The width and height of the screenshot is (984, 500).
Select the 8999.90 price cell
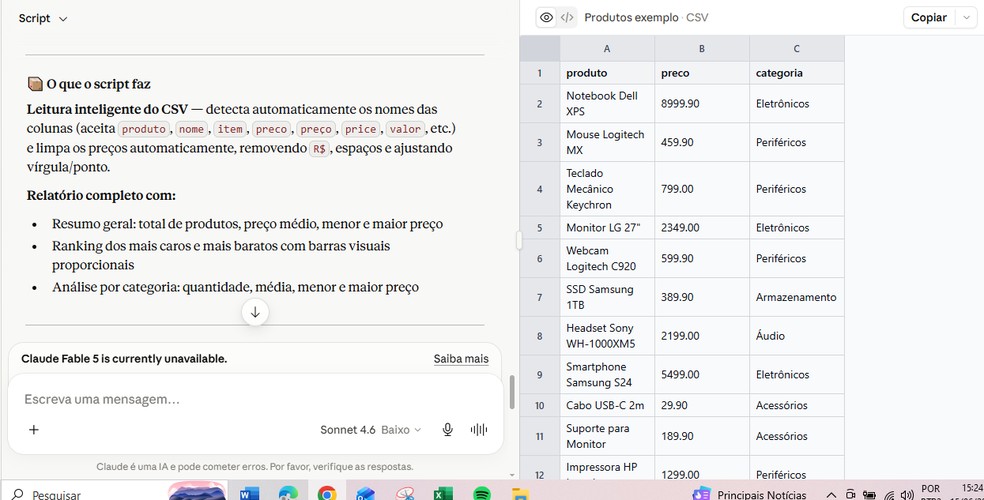(702, 104)
